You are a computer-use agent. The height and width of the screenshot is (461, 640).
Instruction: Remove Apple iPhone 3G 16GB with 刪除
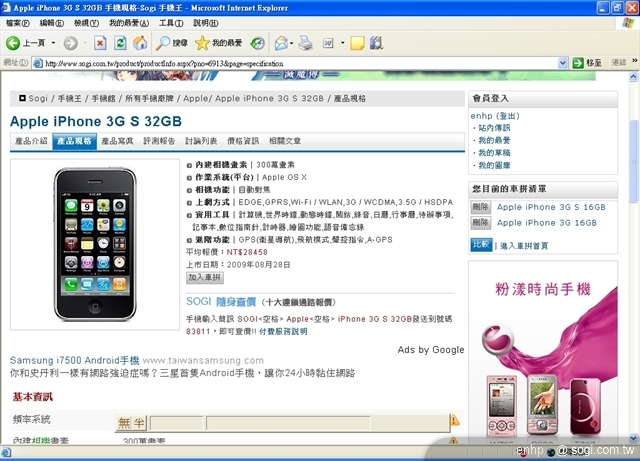coord(480,223)
